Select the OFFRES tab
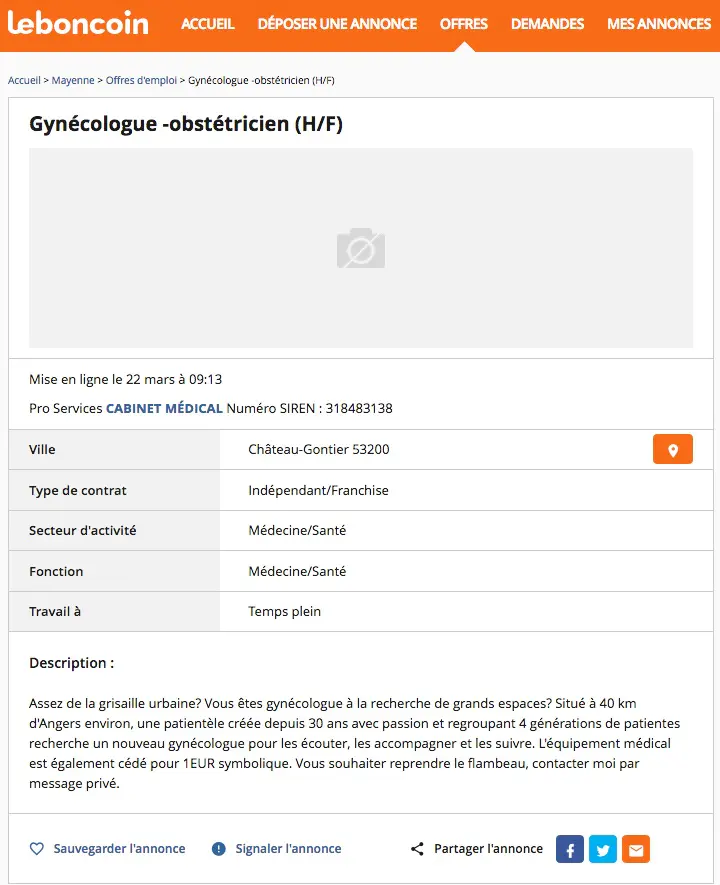This screenshot has height=885, width=720. 464,24
